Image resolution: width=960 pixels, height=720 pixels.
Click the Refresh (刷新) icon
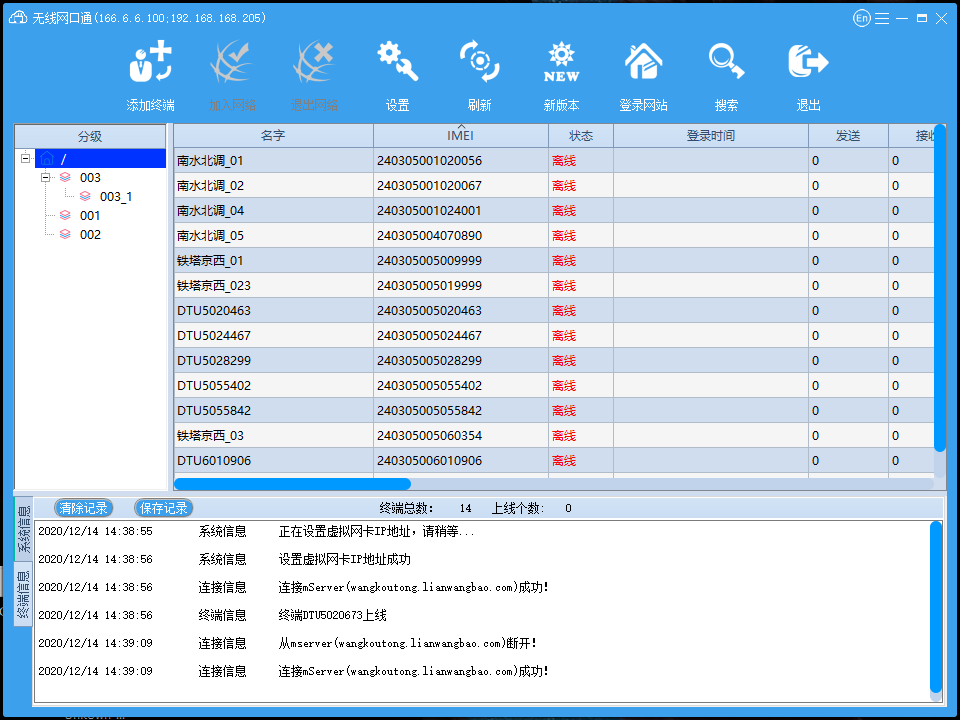pyautogui.click(x=479, y=62)
